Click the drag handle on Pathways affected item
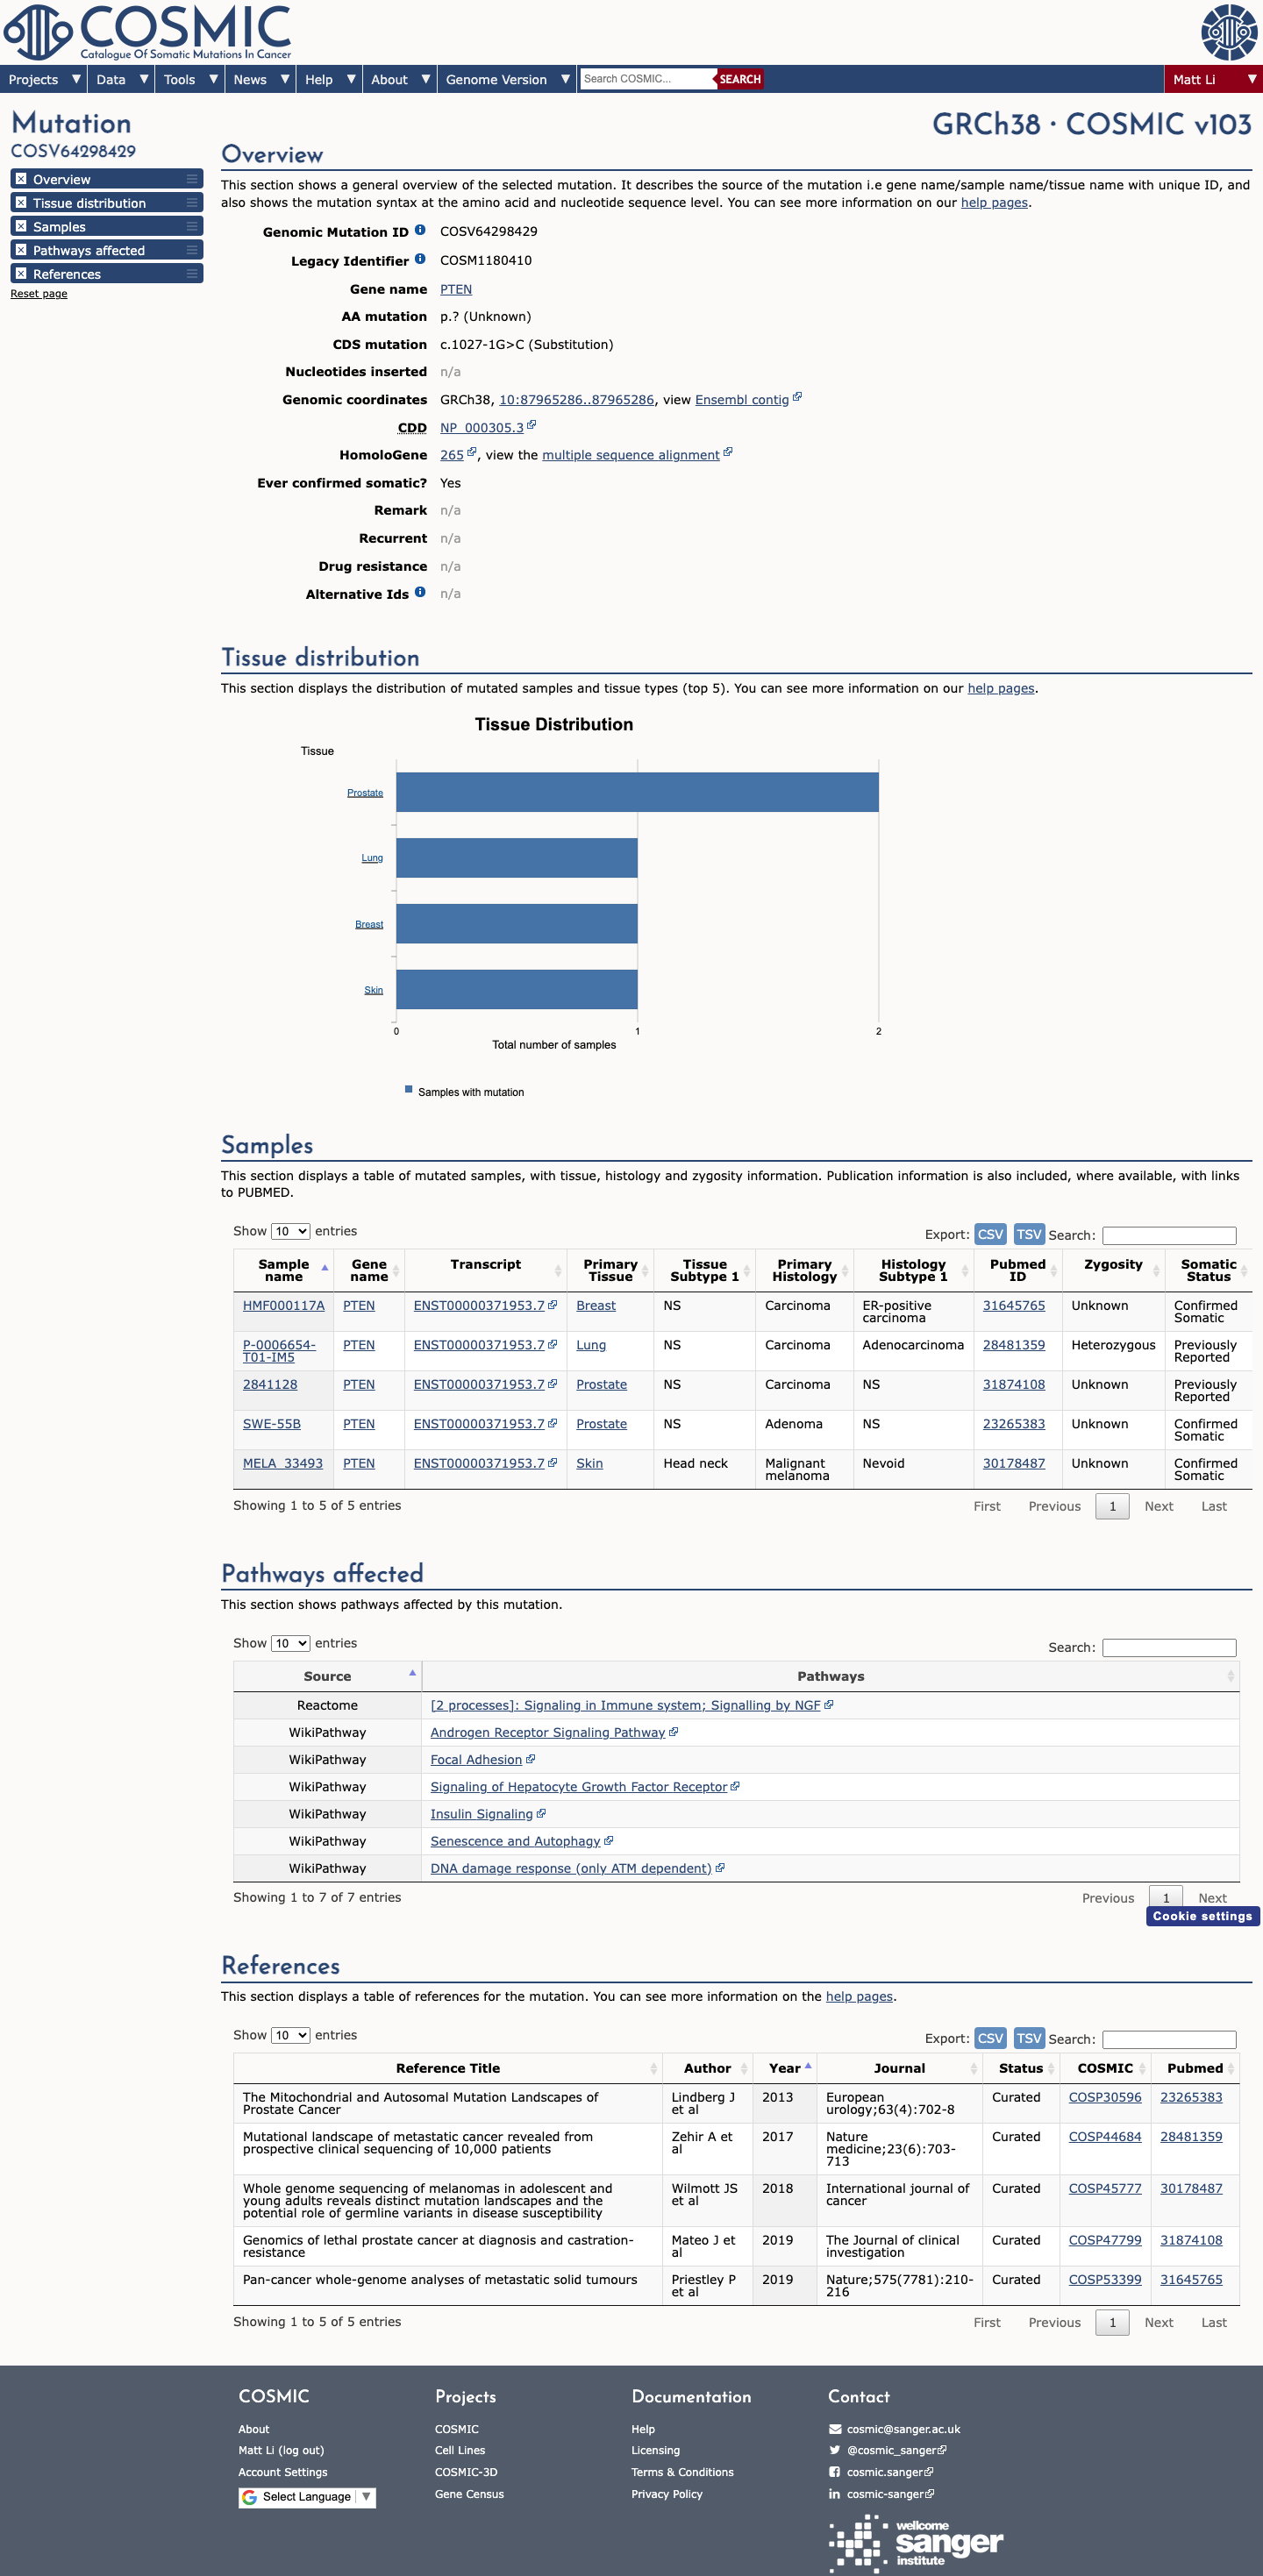This screenshot has height=2576, width=1263. tap(192, 250)
